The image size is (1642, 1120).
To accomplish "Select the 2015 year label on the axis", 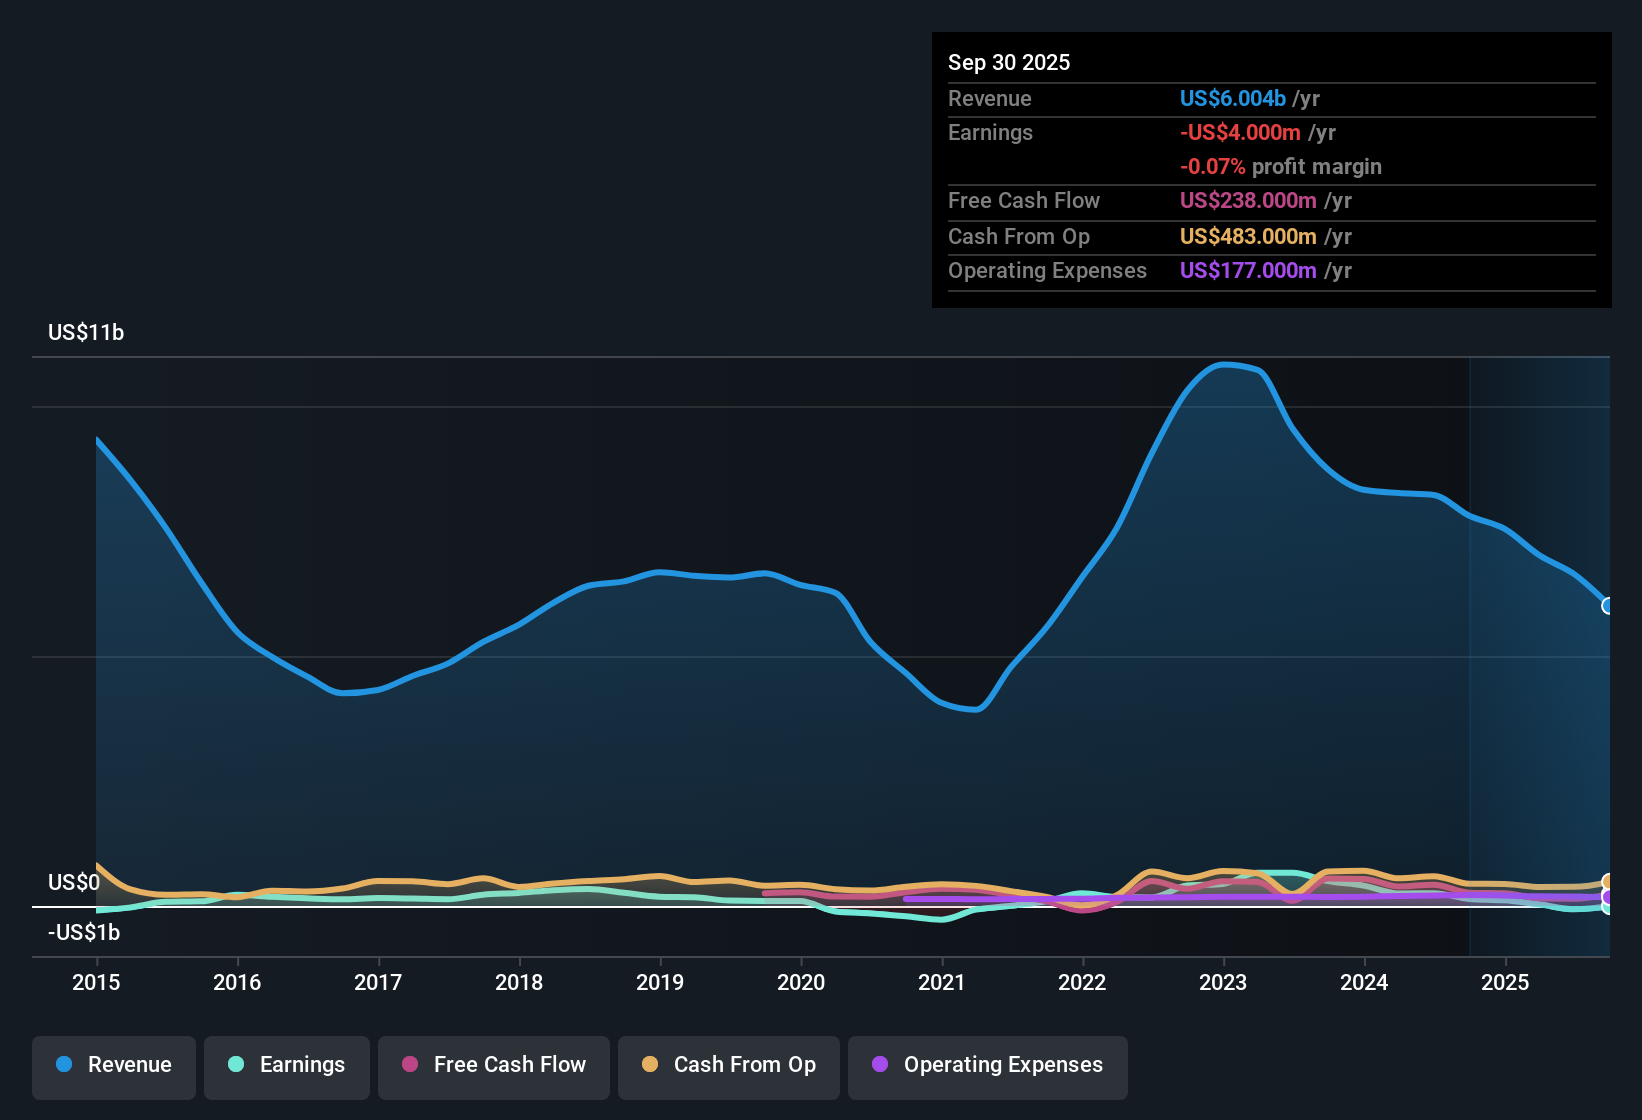I will pos(96,983).
